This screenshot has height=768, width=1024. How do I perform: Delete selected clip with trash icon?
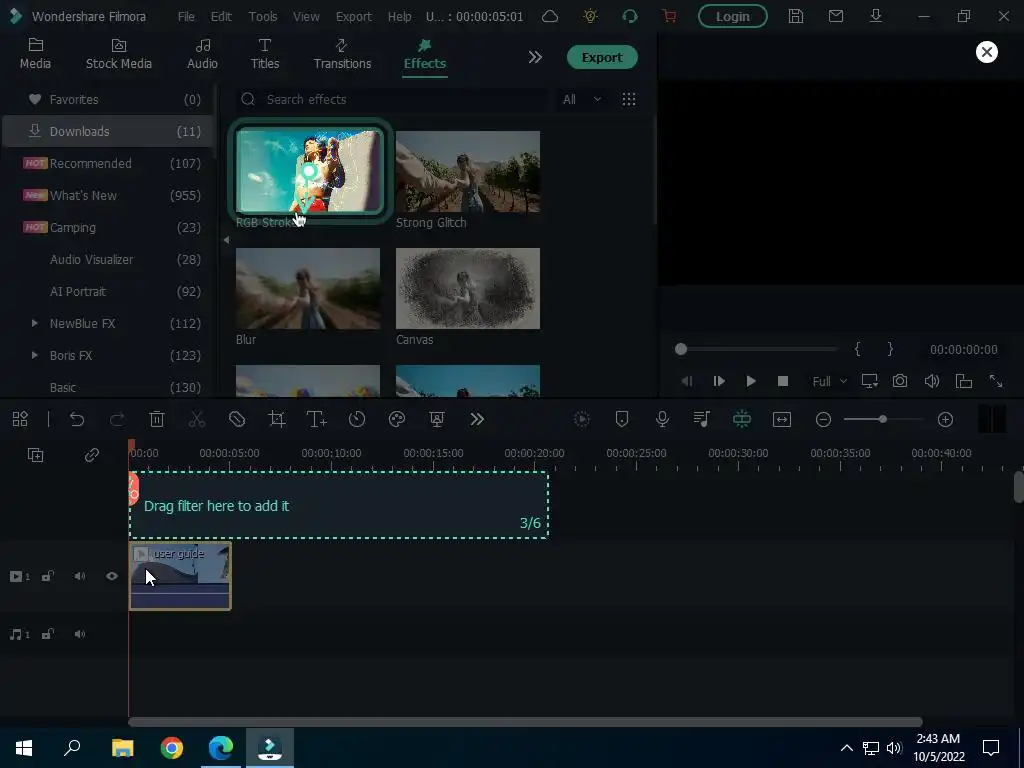click(157, 419)
